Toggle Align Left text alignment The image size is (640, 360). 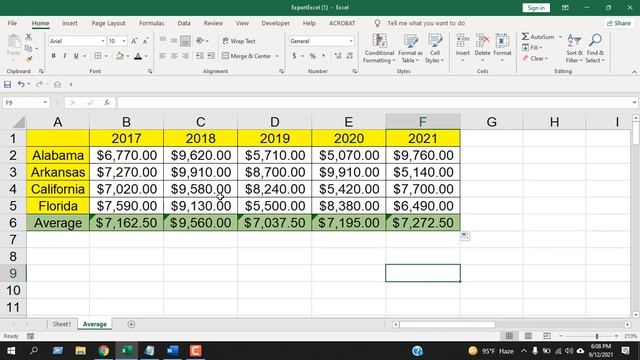point(162,56)
